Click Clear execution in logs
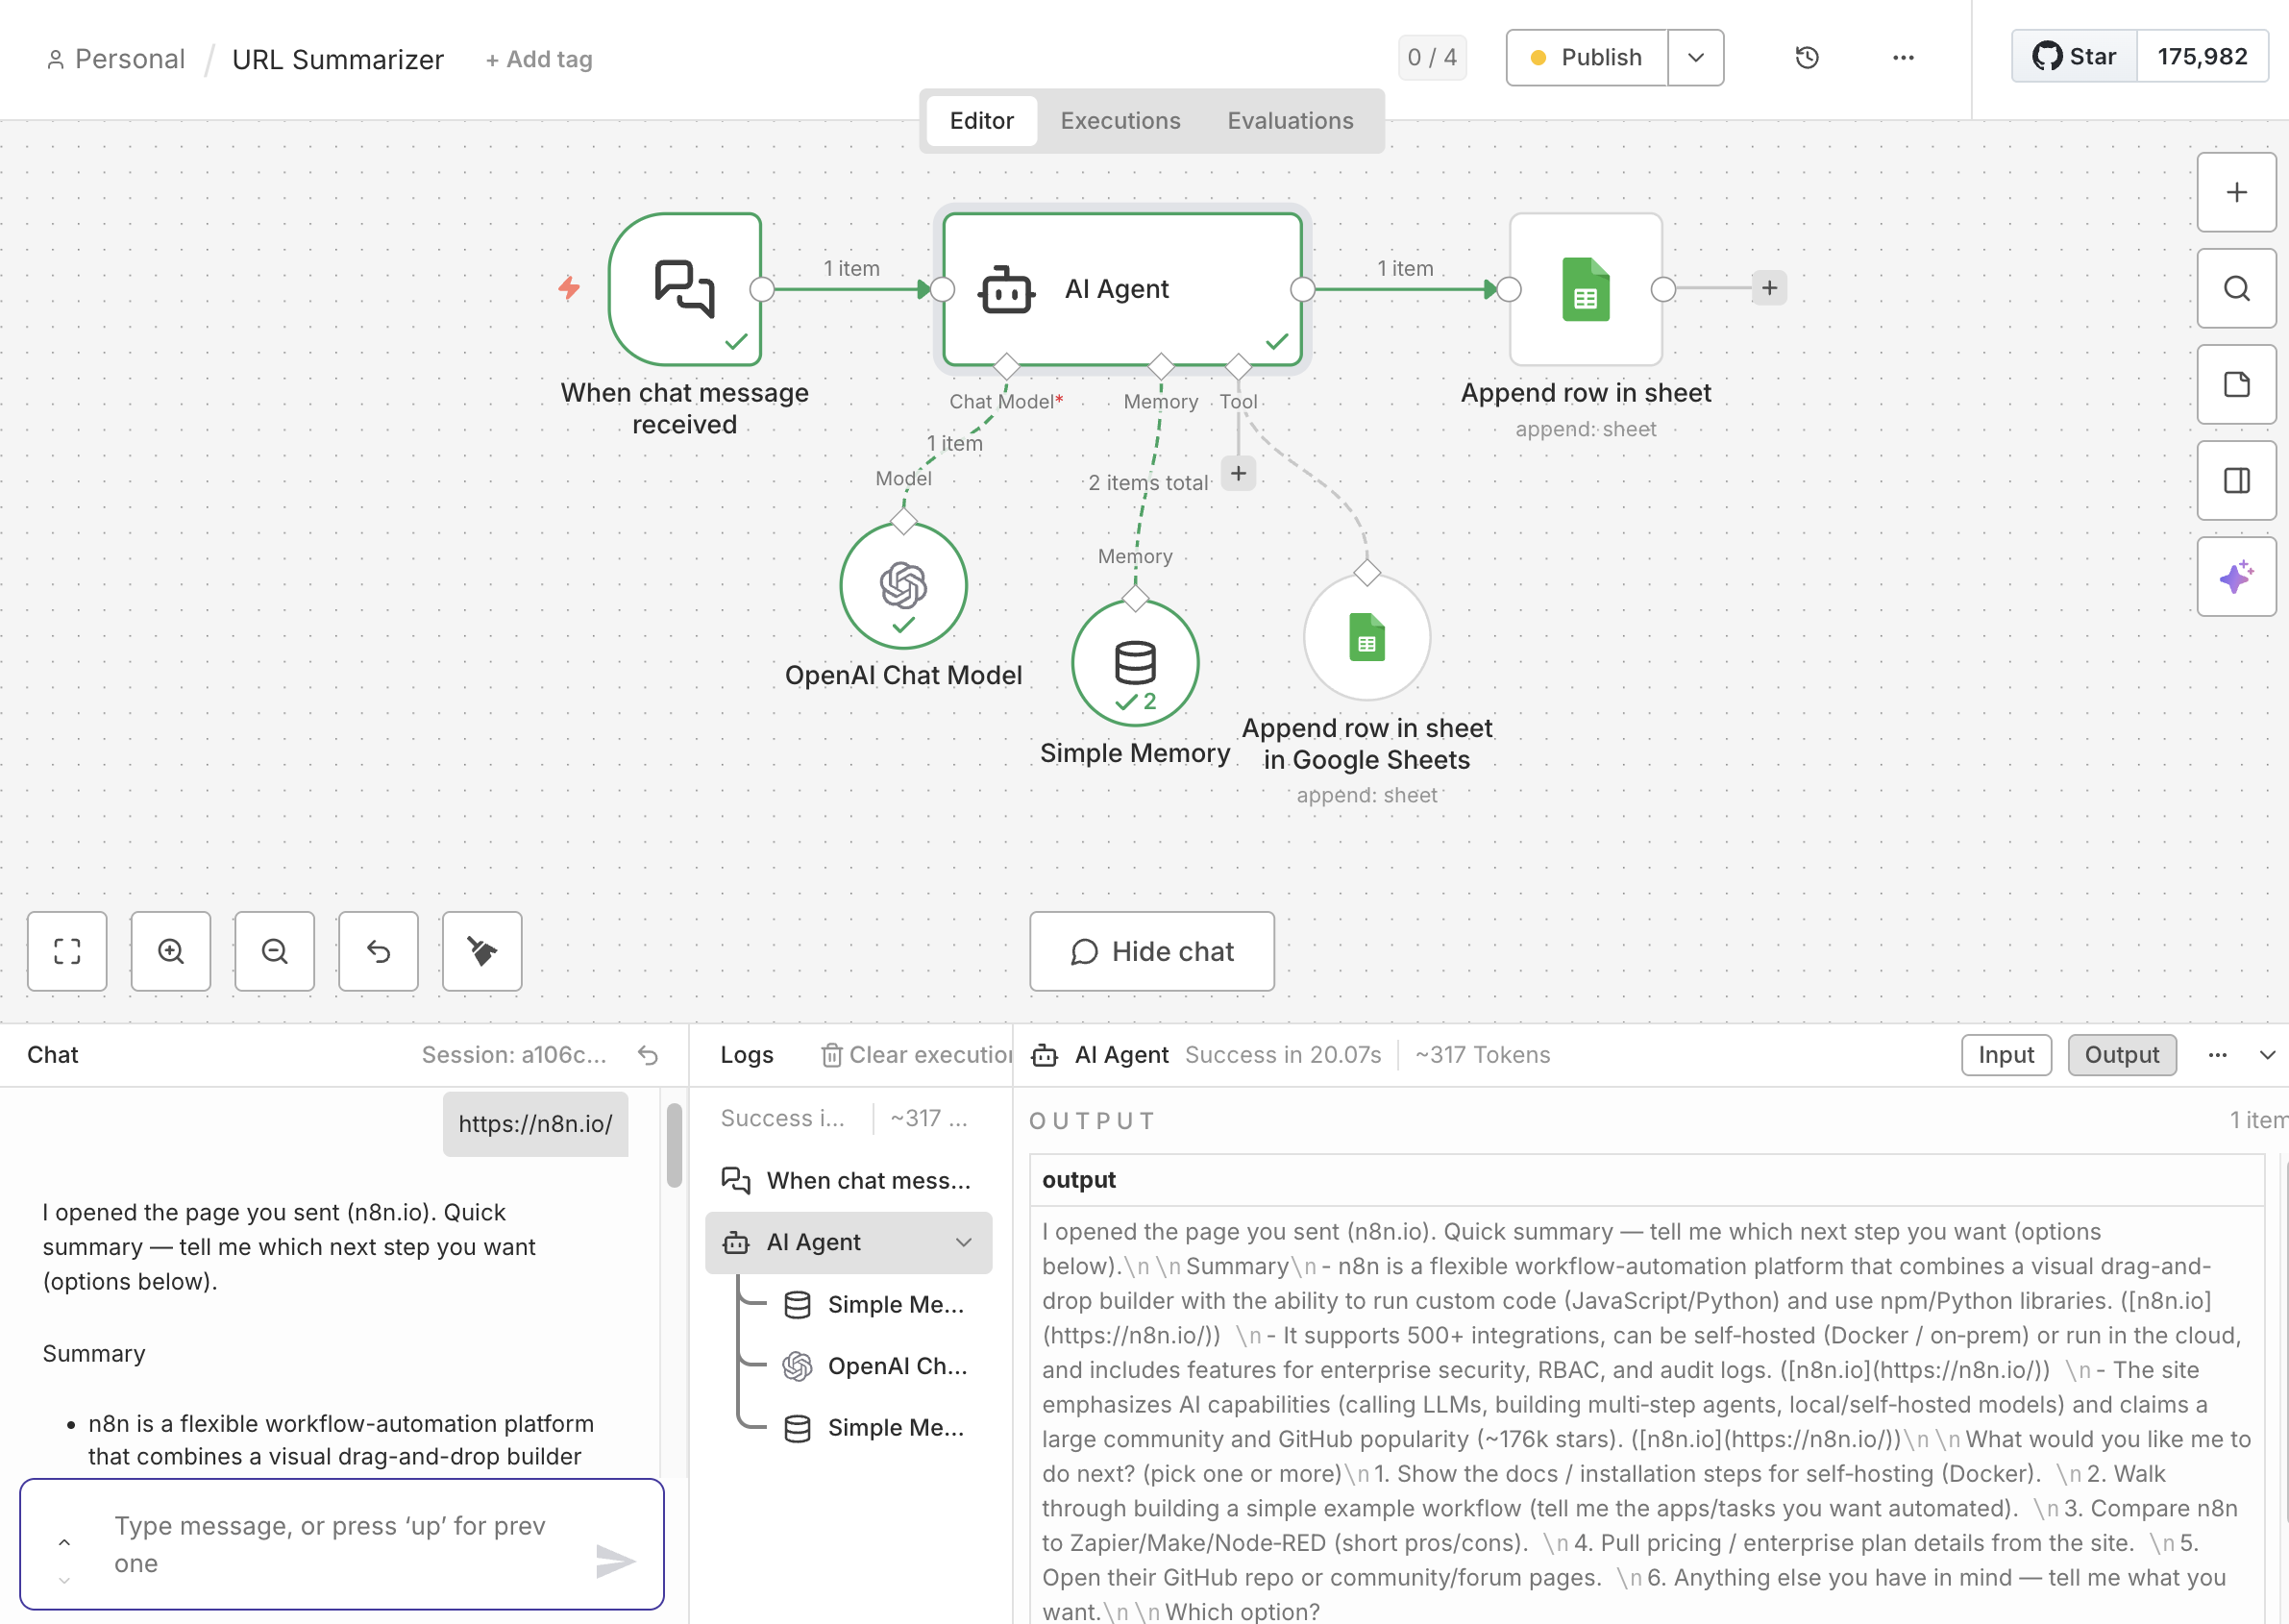Image resolution: width=2289 pixels, height=1624 pixels. coord(916,1055)
